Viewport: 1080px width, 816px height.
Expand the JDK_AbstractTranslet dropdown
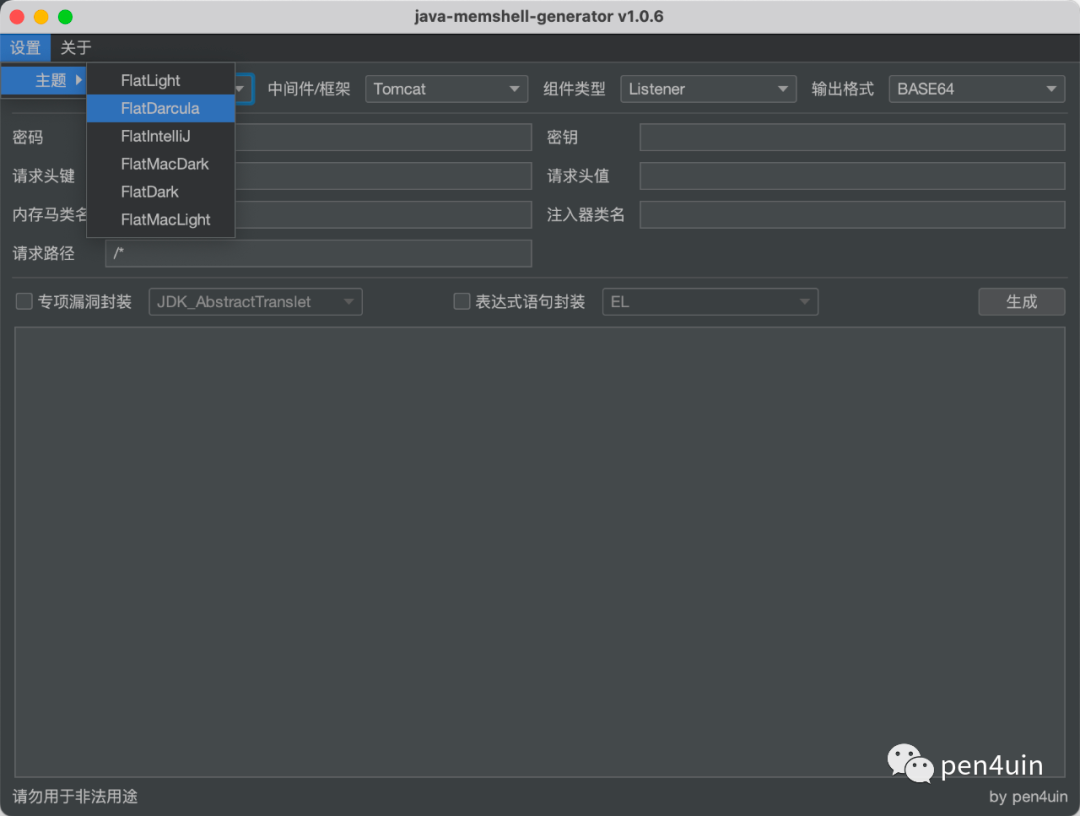point(256,302)
